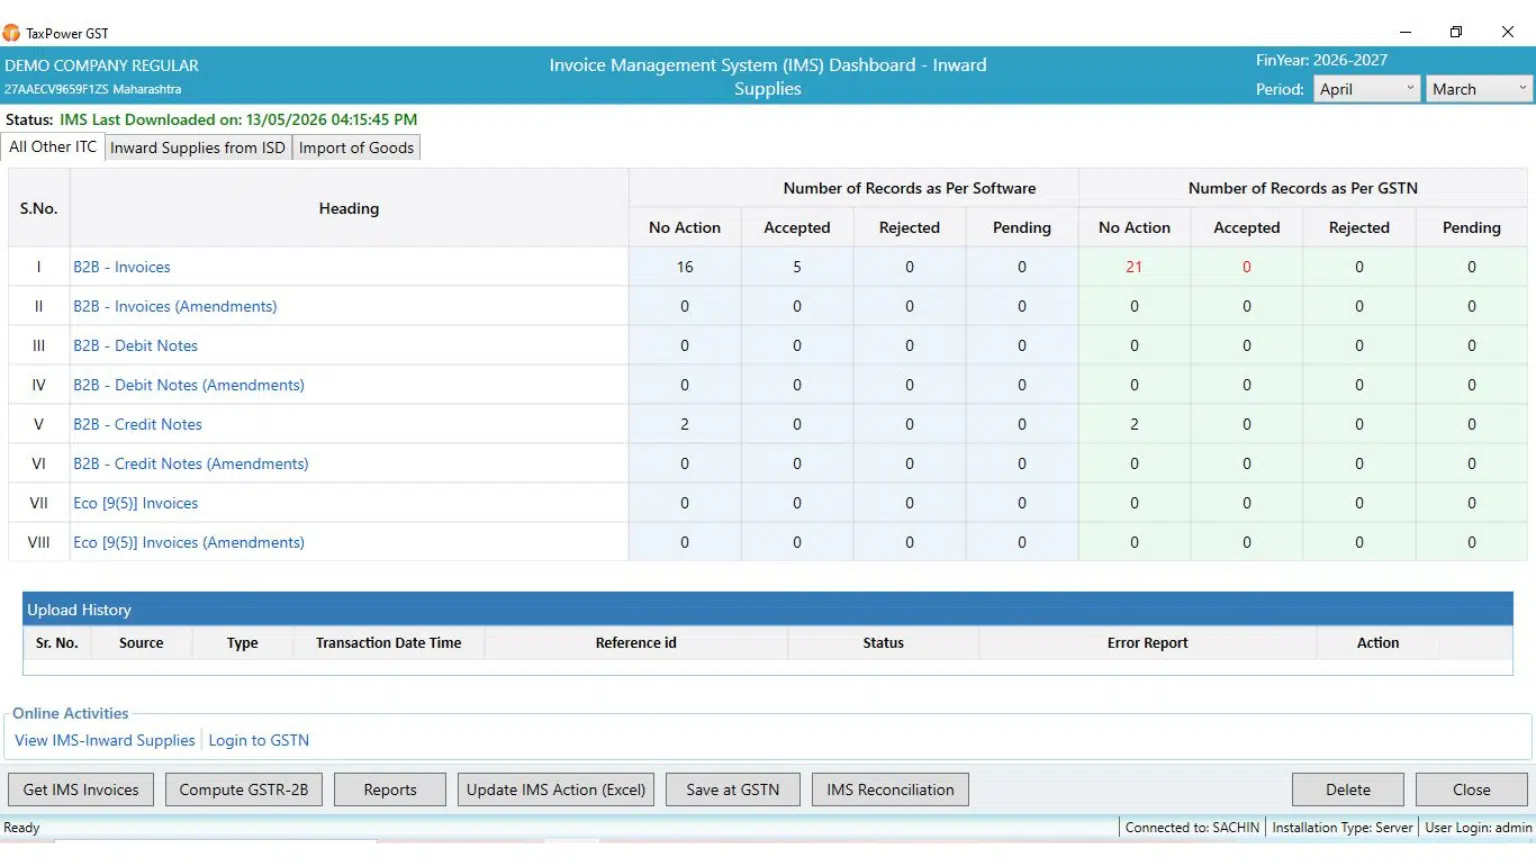
Task: Select software No Action count 16 for B2B Invoices
Action: [x=685, y=267]
